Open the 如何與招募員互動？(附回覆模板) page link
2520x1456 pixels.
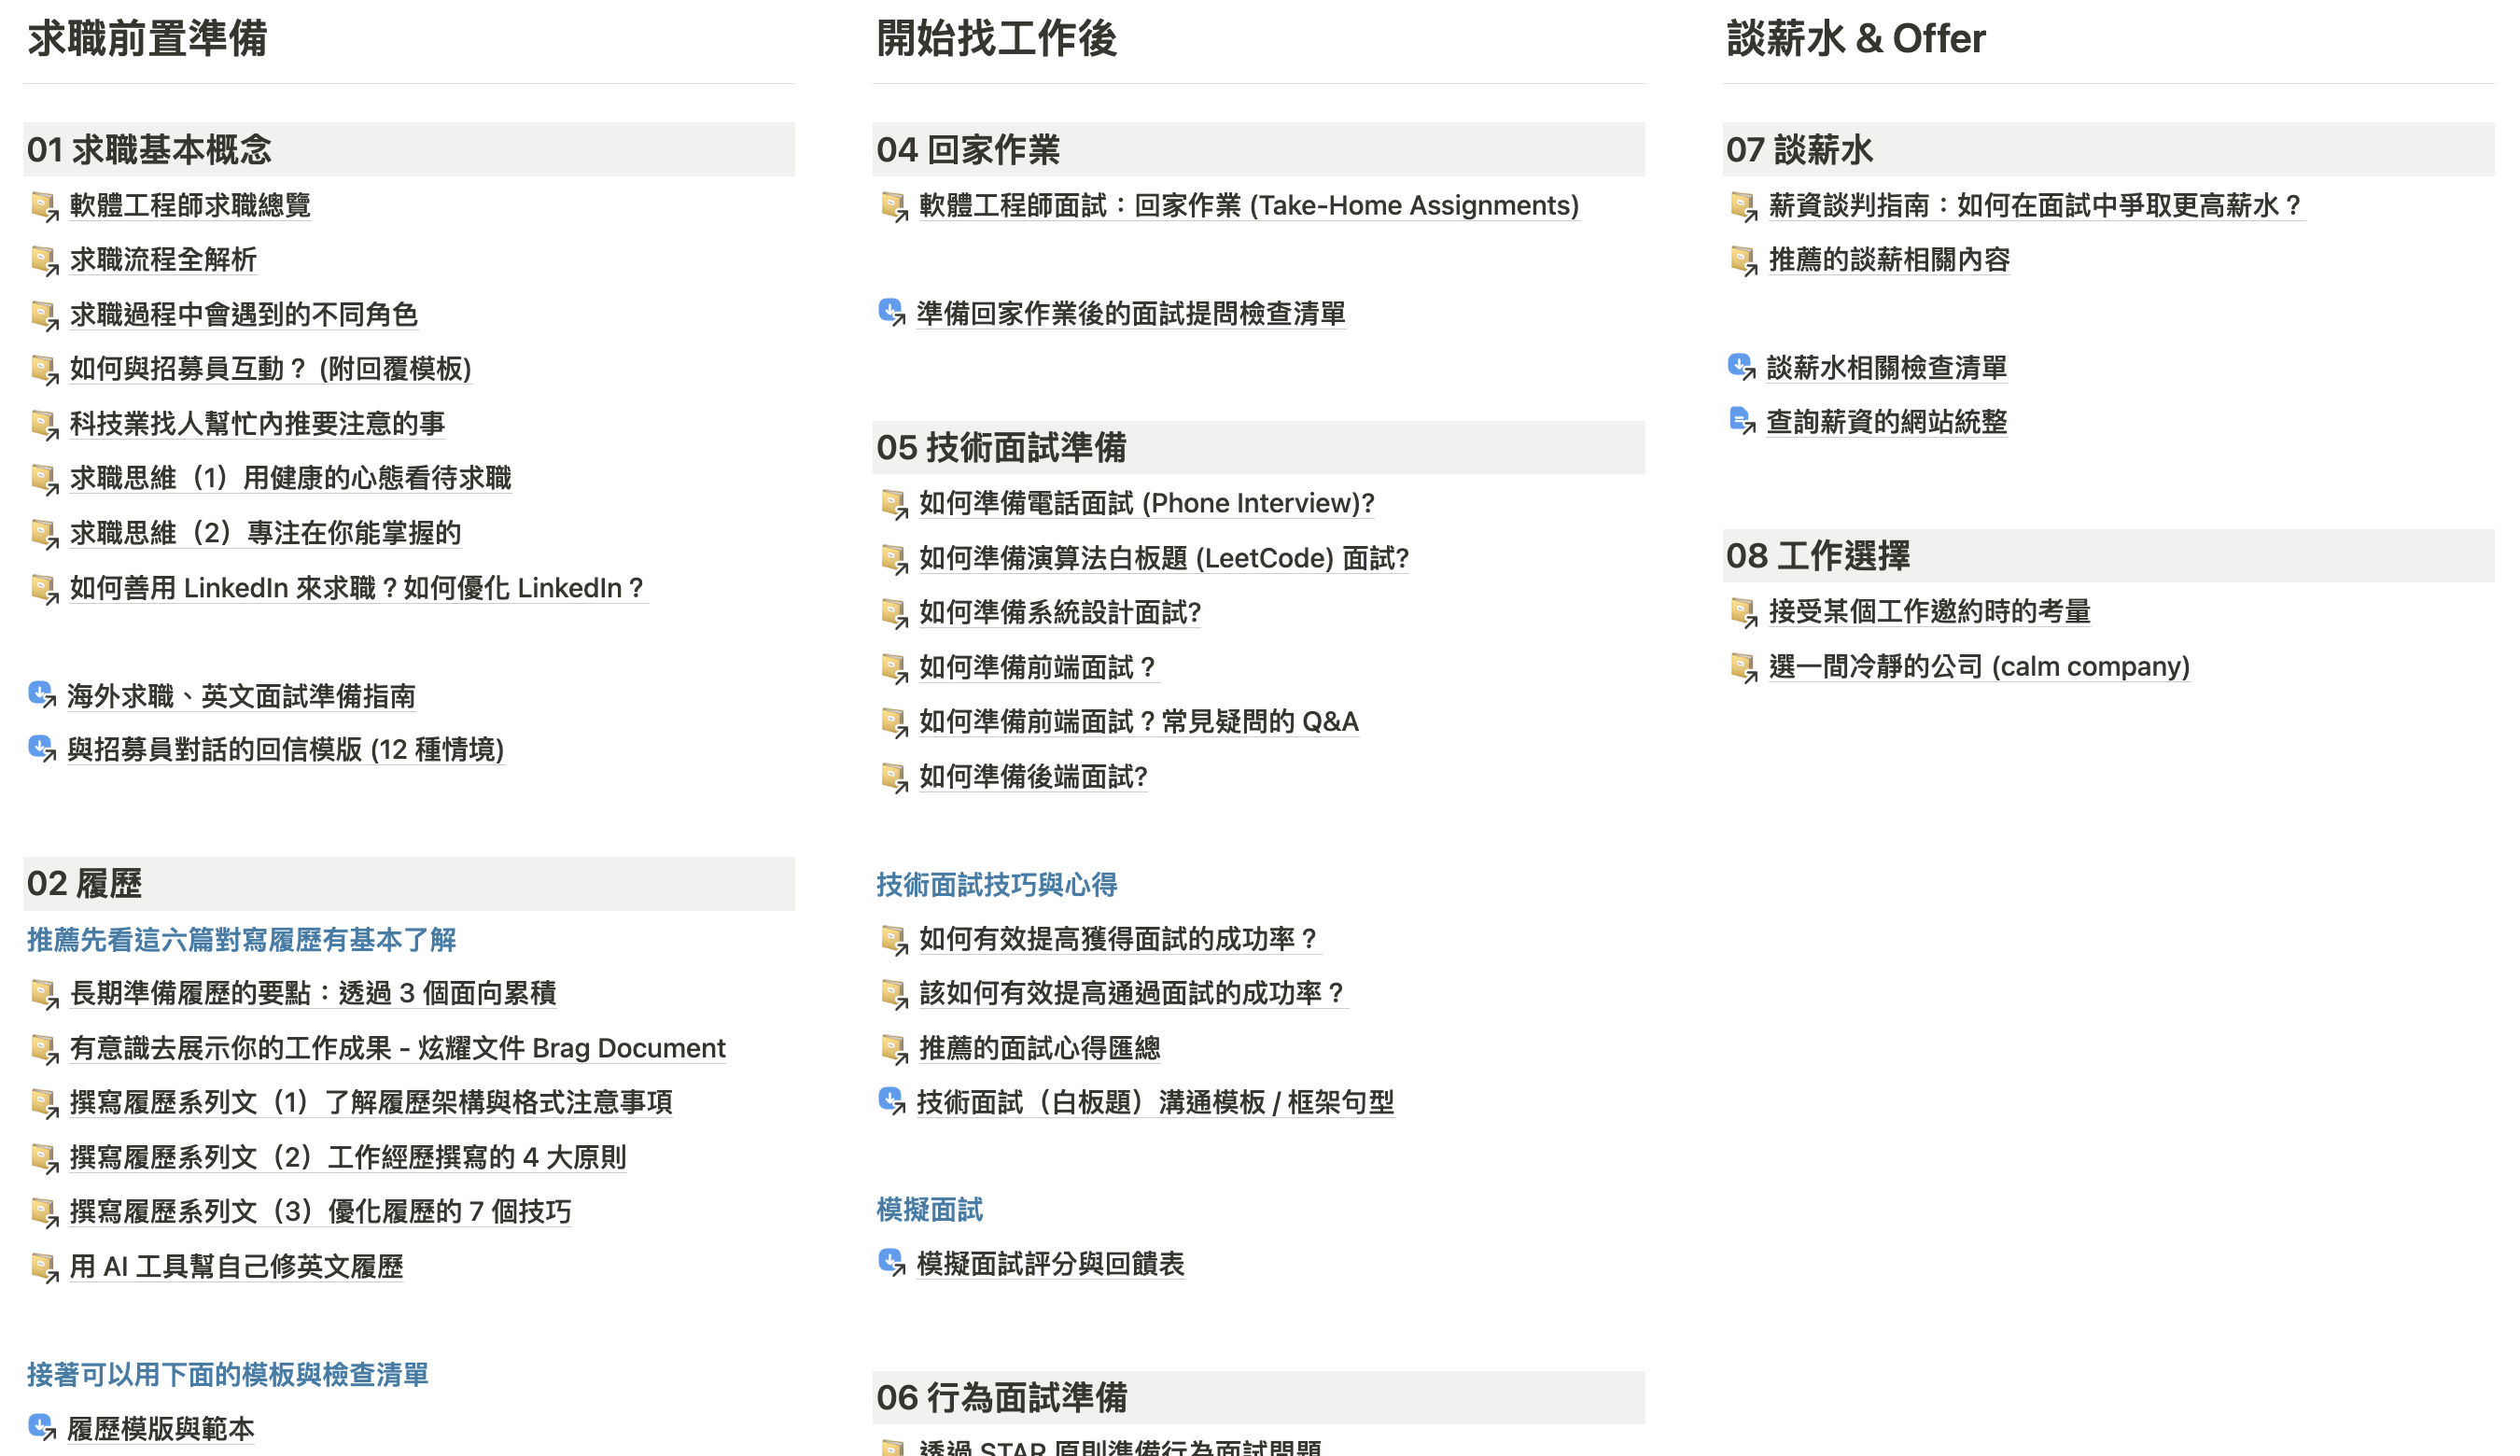(270, 369)
